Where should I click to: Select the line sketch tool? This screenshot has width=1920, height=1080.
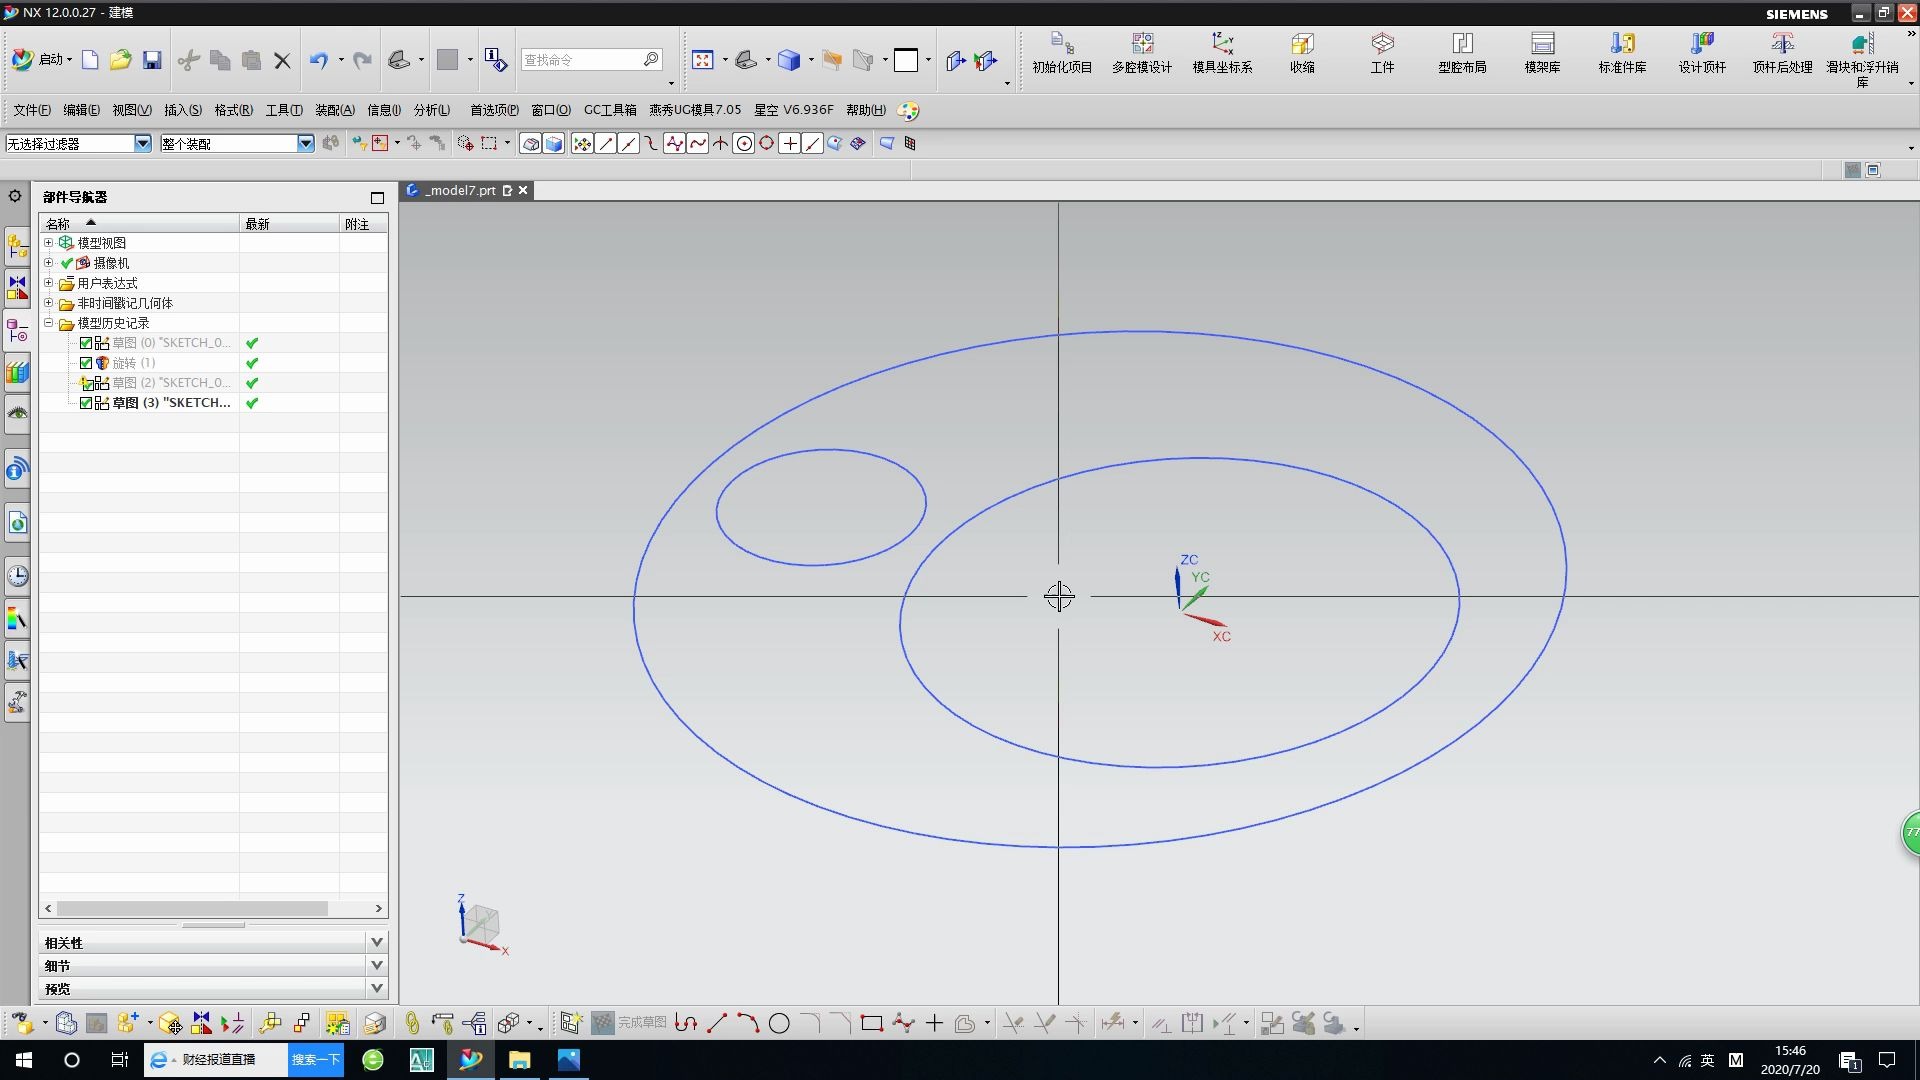[716, 1023]
